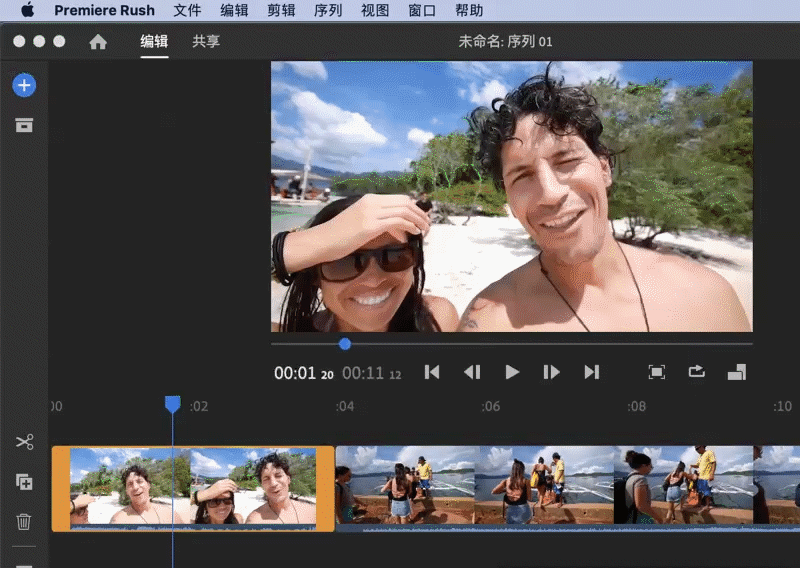The height and width of the screenshot is (568, 800).
Task: Switch to the 编辑 workspace tab
Action: [x=154, y=41]
